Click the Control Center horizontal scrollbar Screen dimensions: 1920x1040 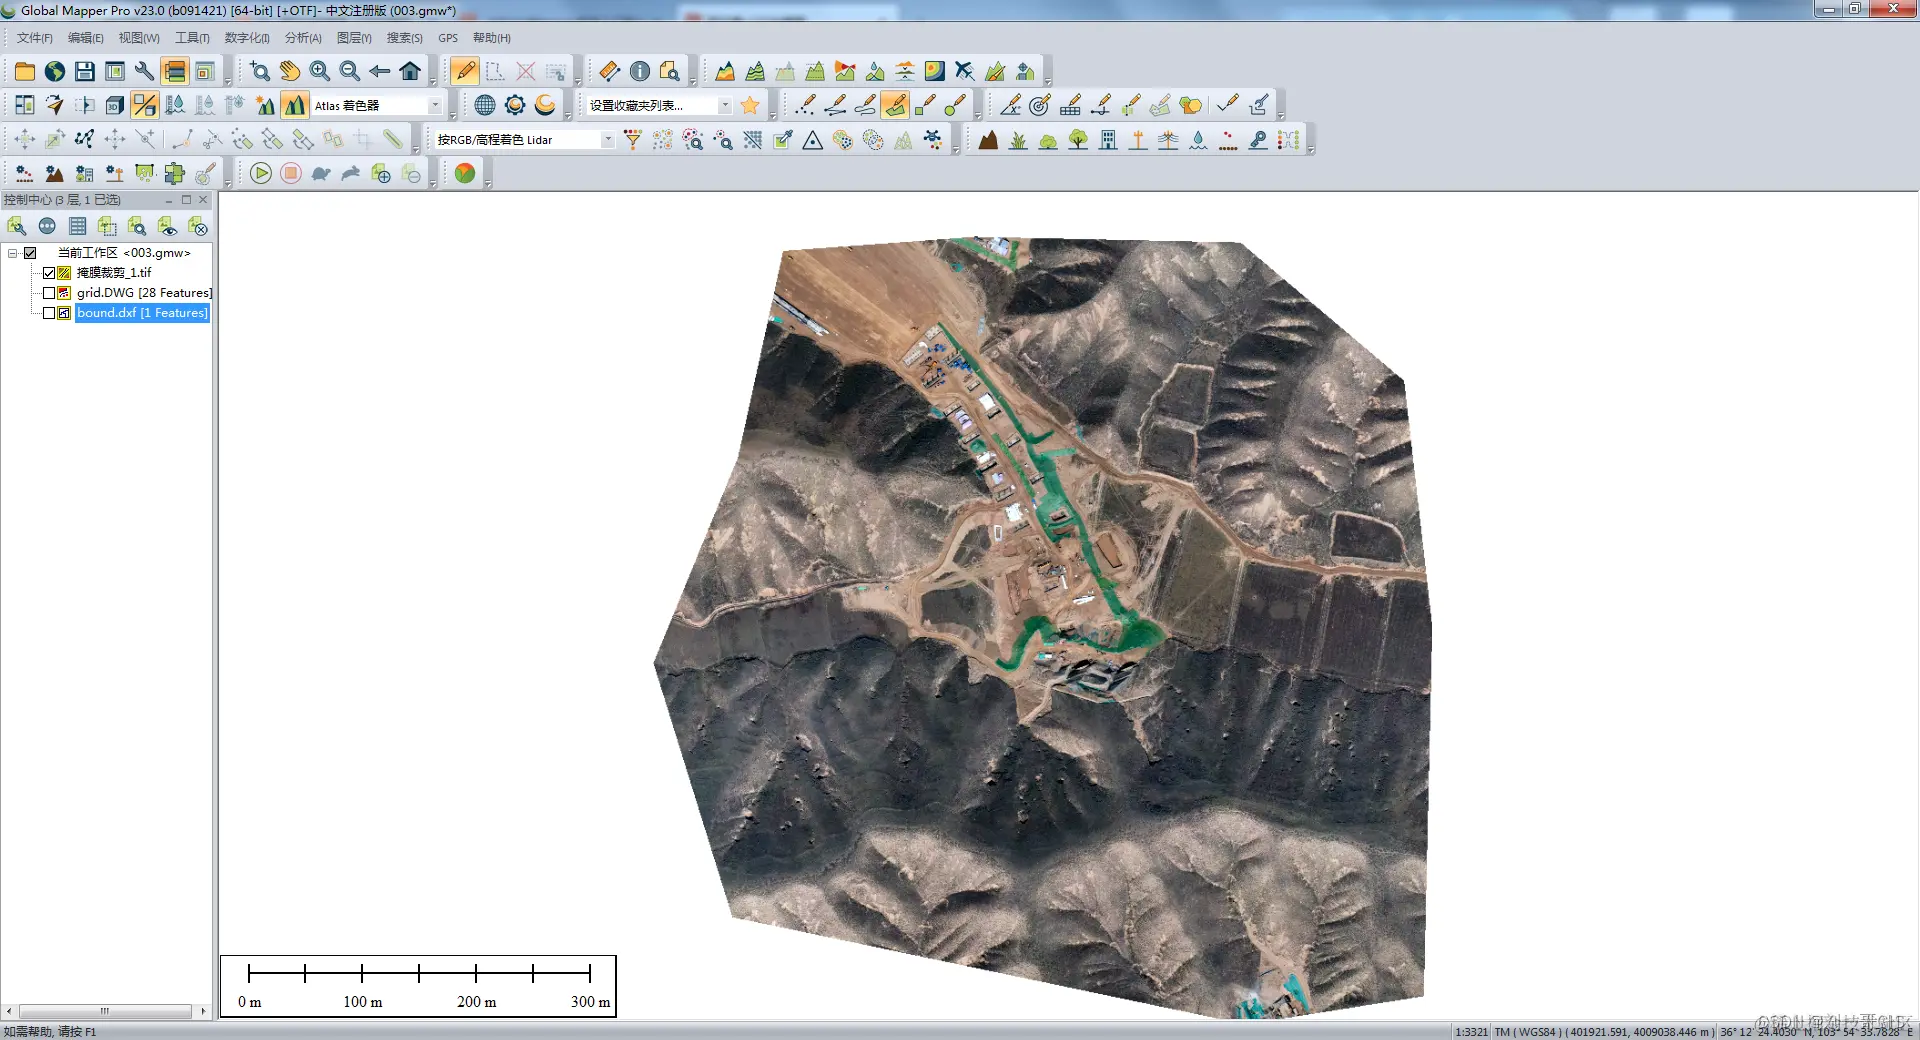[x=105, y=1011]
